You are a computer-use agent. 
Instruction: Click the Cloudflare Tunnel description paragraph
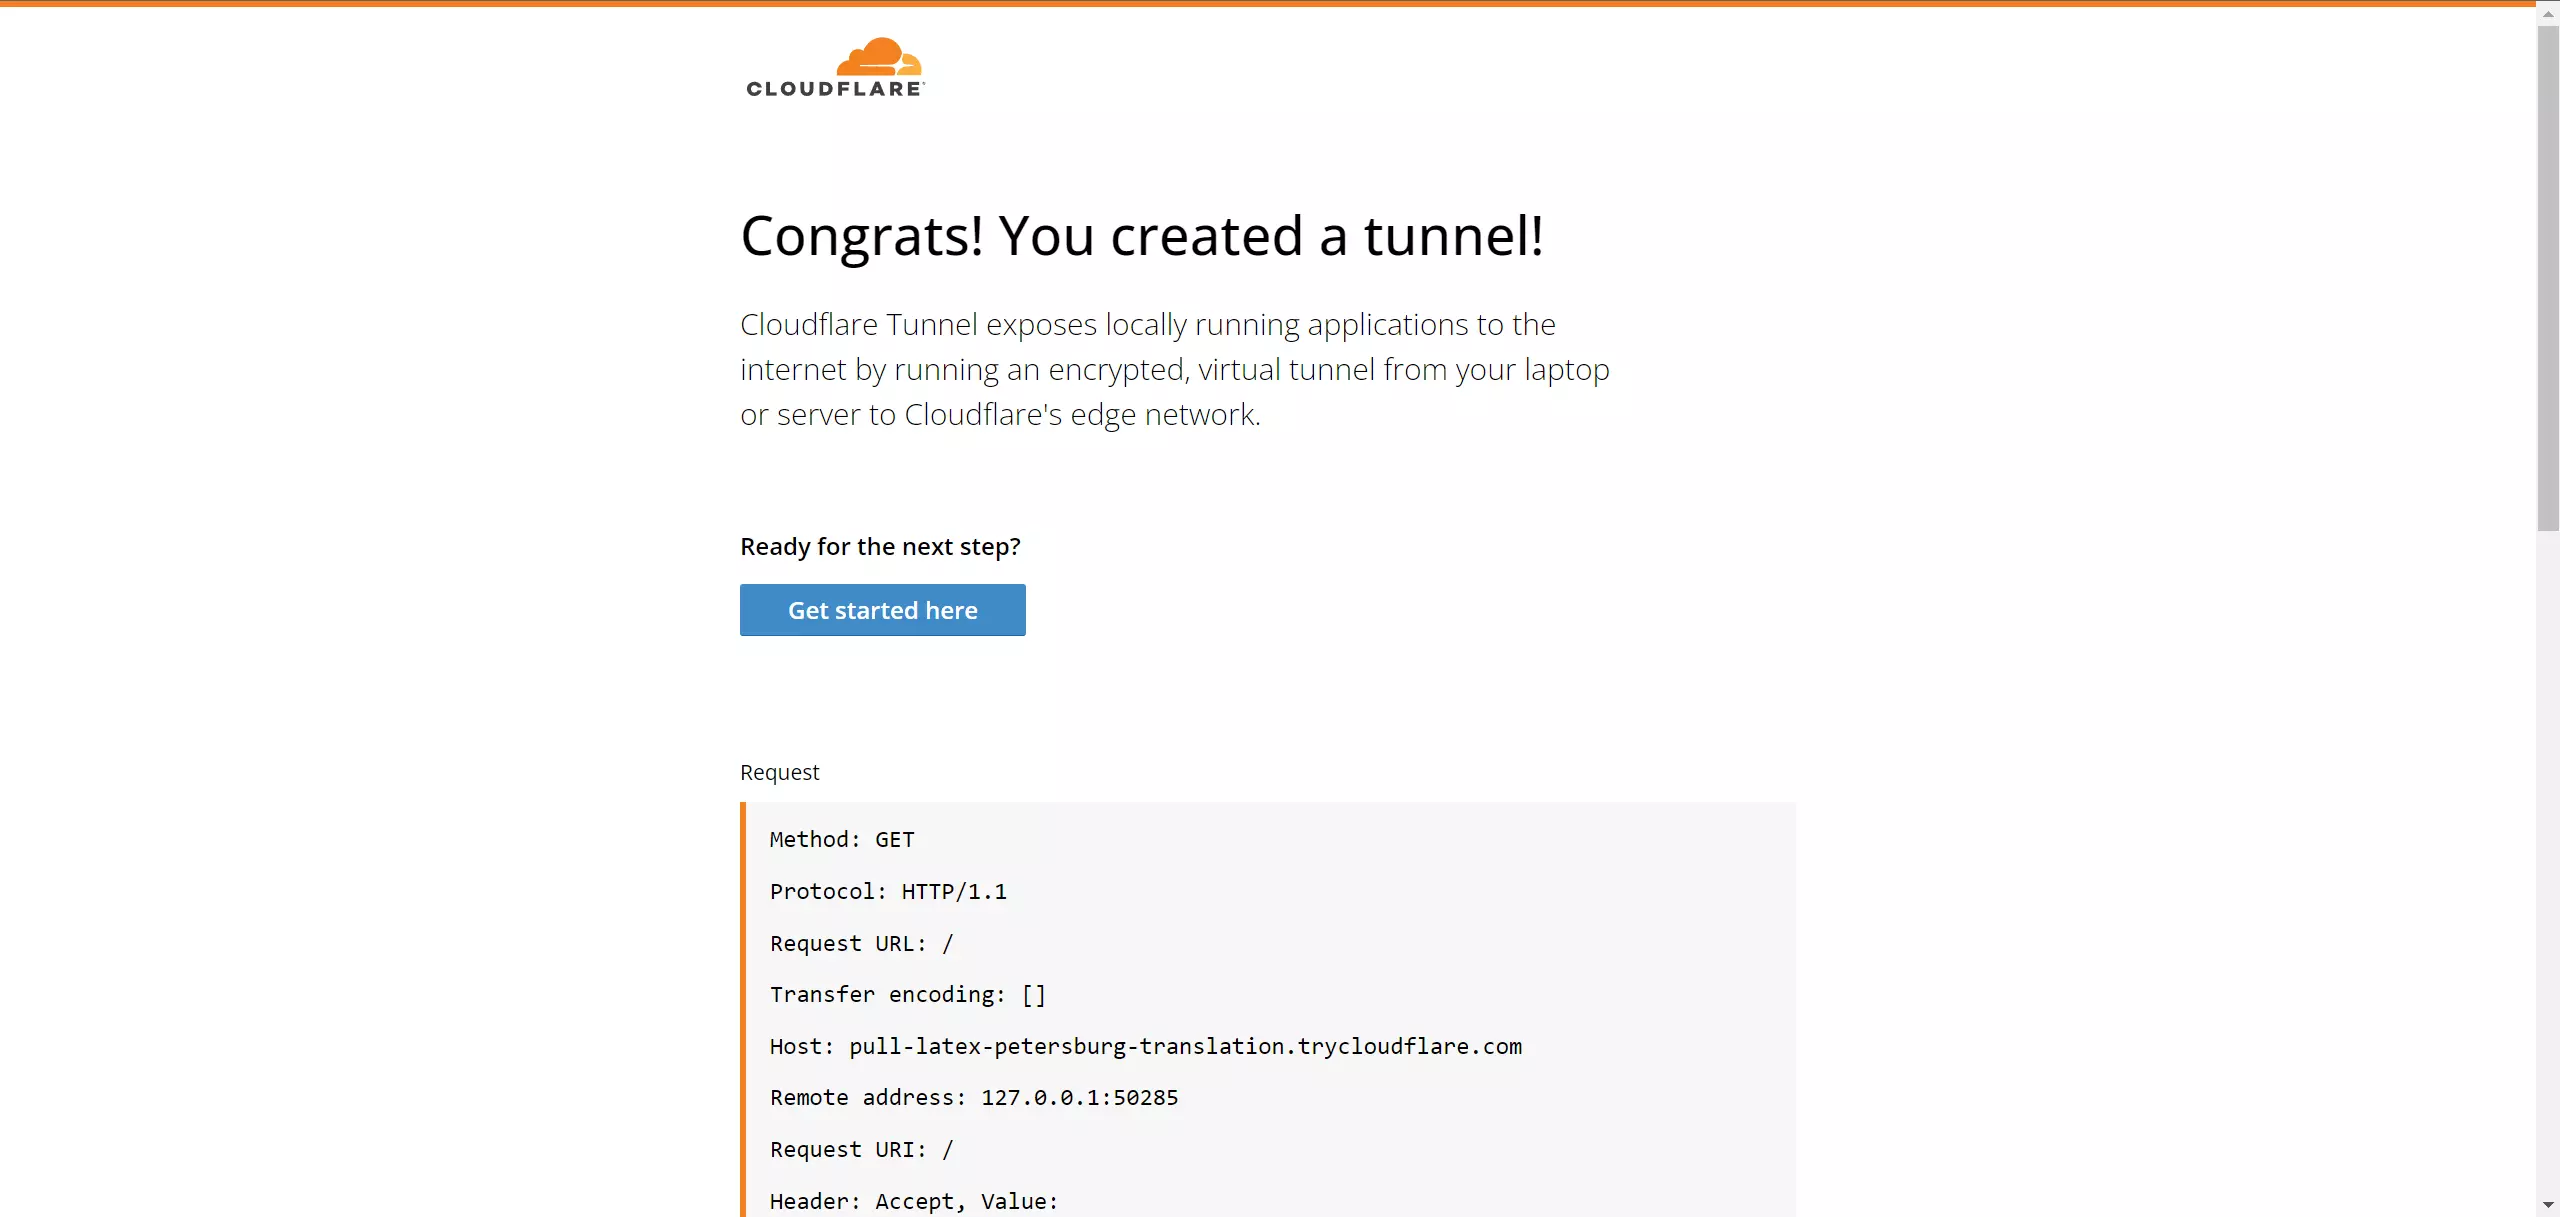pyautogui.click(x=1175, y=369)
